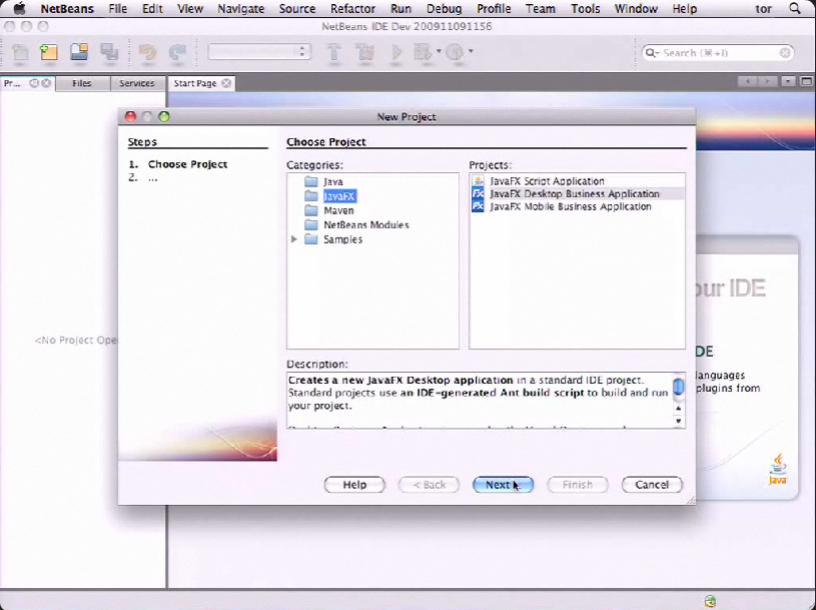
Task: Open the Source menu
Action: click(297, 8)
